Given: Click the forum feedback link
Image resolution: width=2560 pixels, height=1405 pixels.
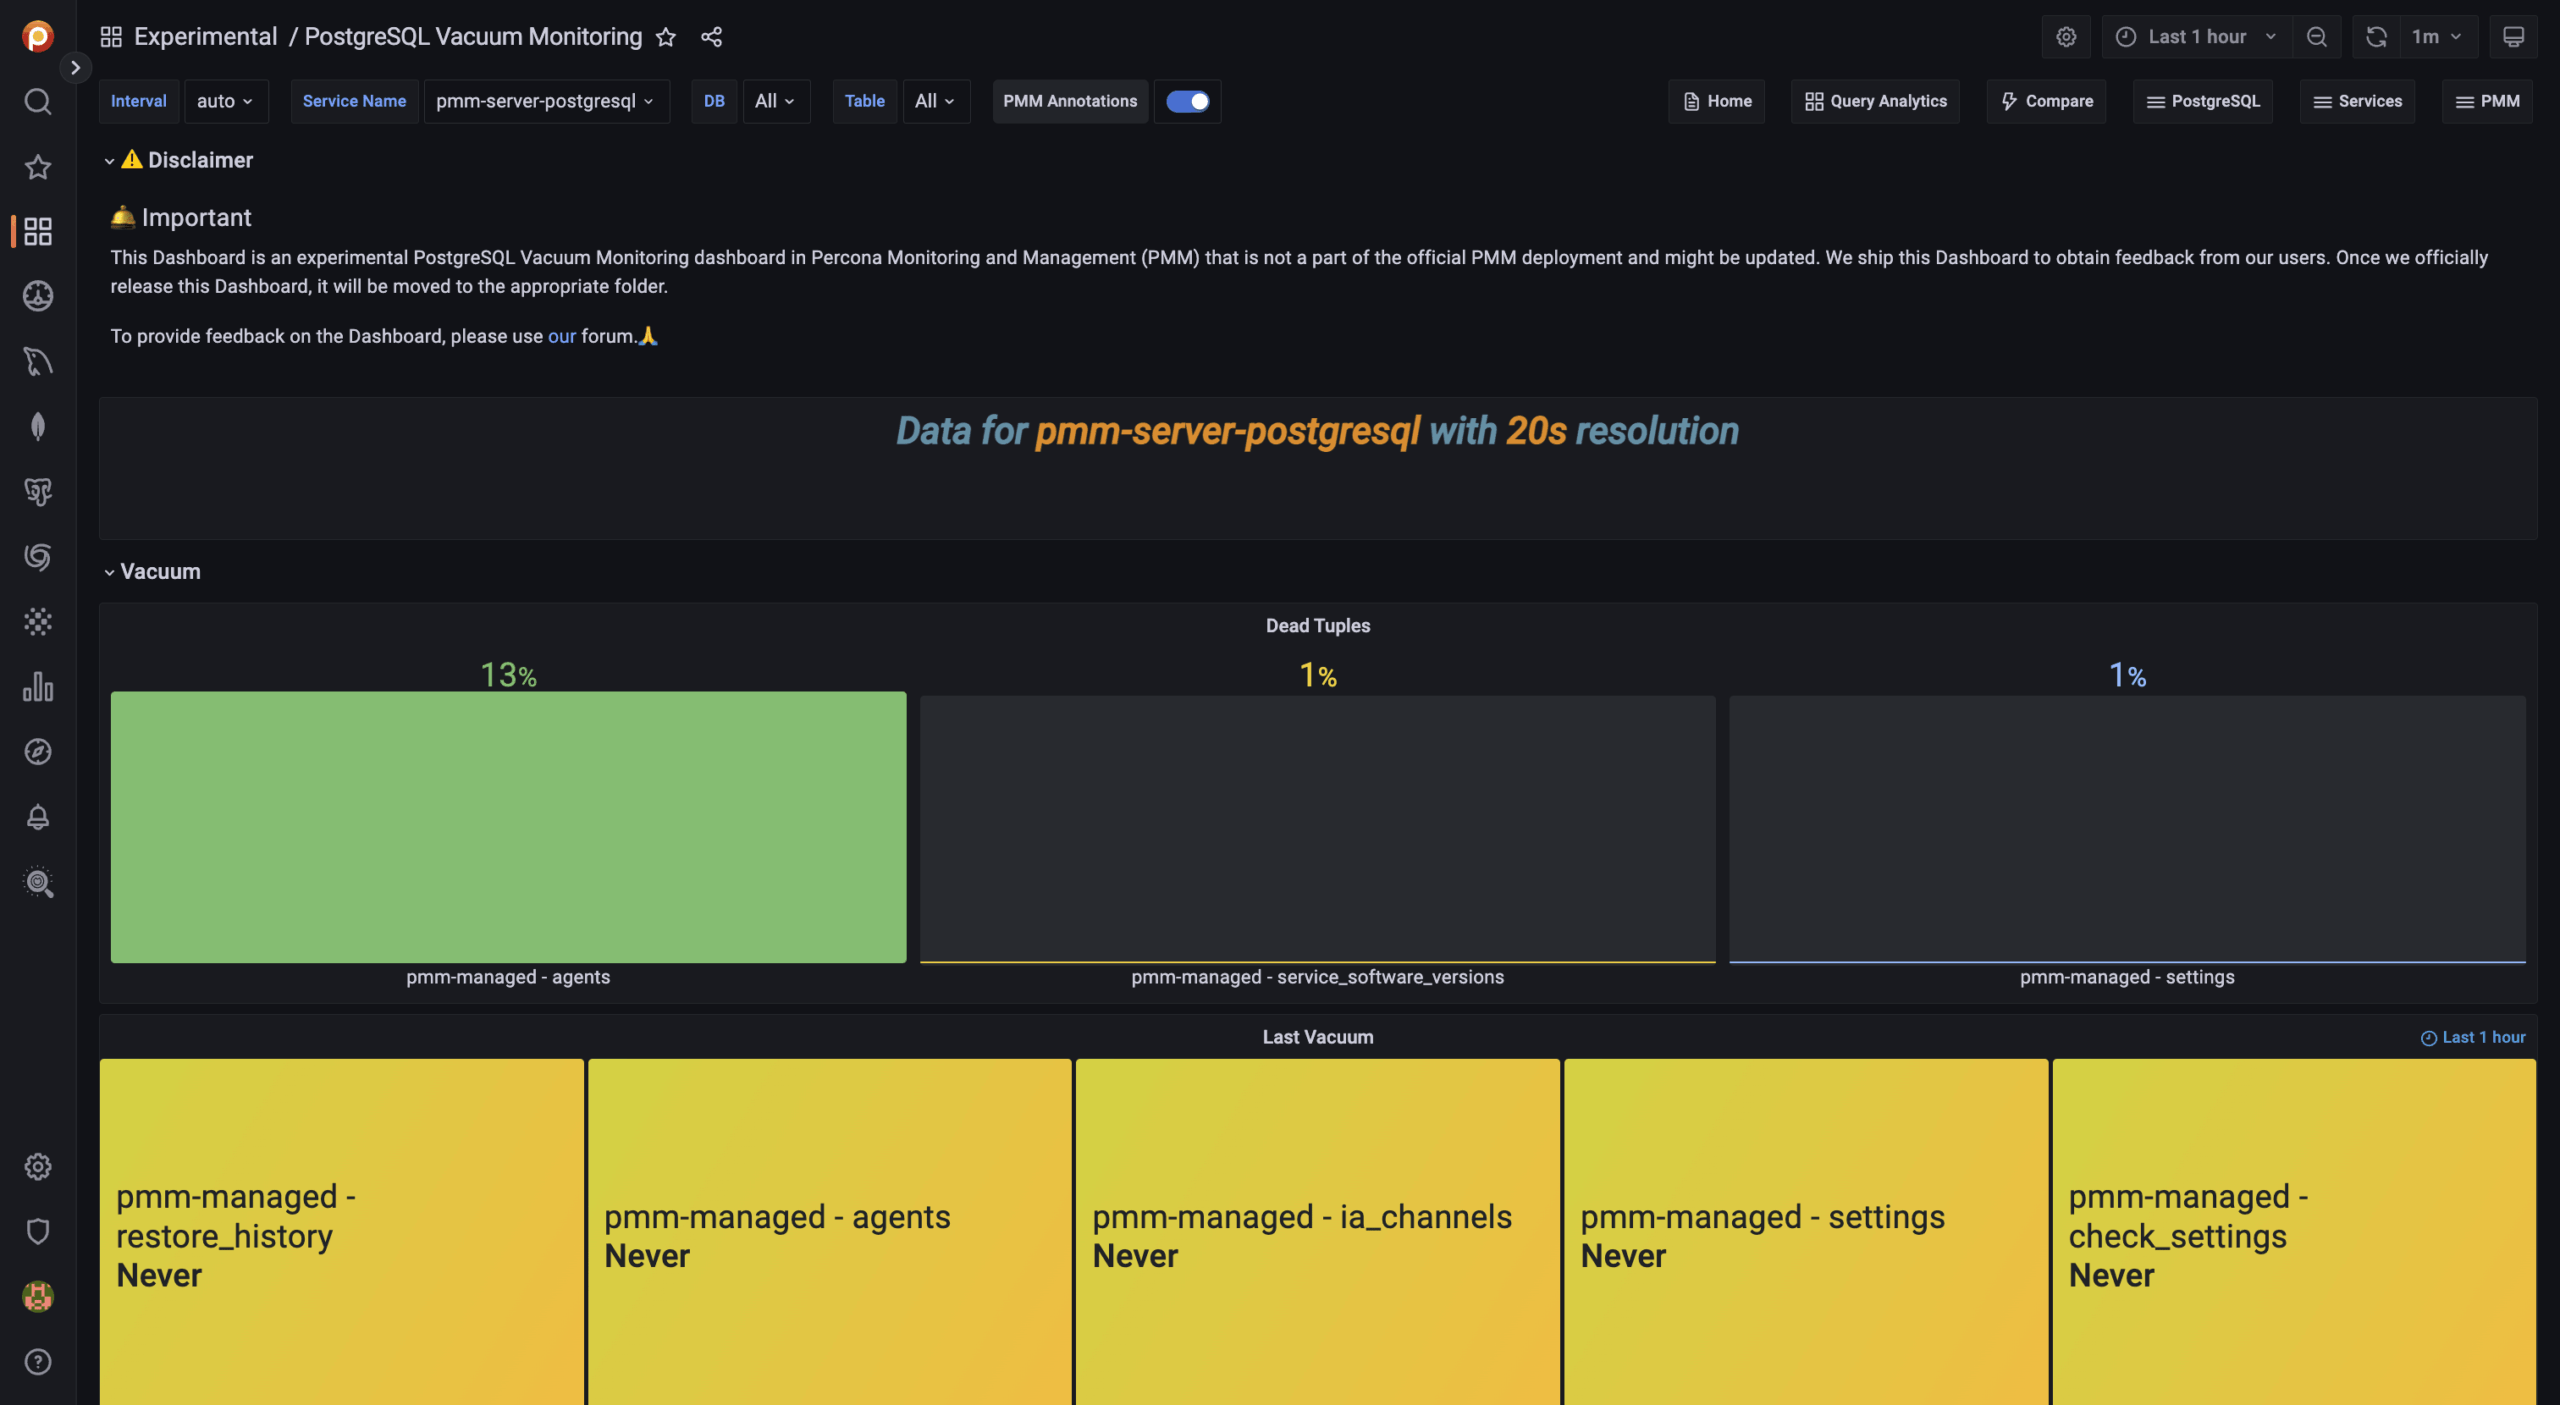Looking at the screenshot, I should 560,336.
